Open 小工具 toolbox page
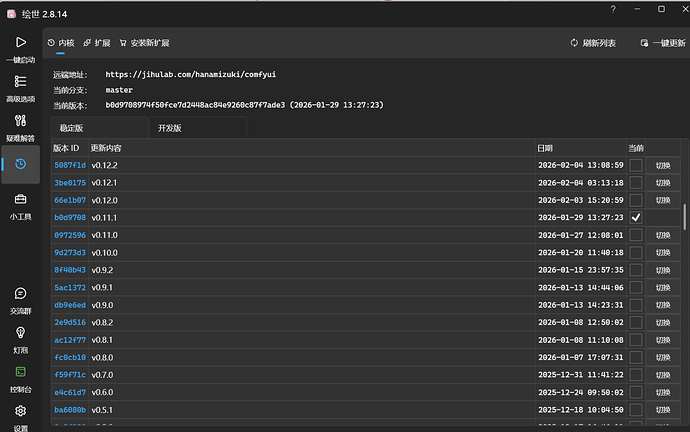Screen dimensions: 690x432 (x=20, y=206)
